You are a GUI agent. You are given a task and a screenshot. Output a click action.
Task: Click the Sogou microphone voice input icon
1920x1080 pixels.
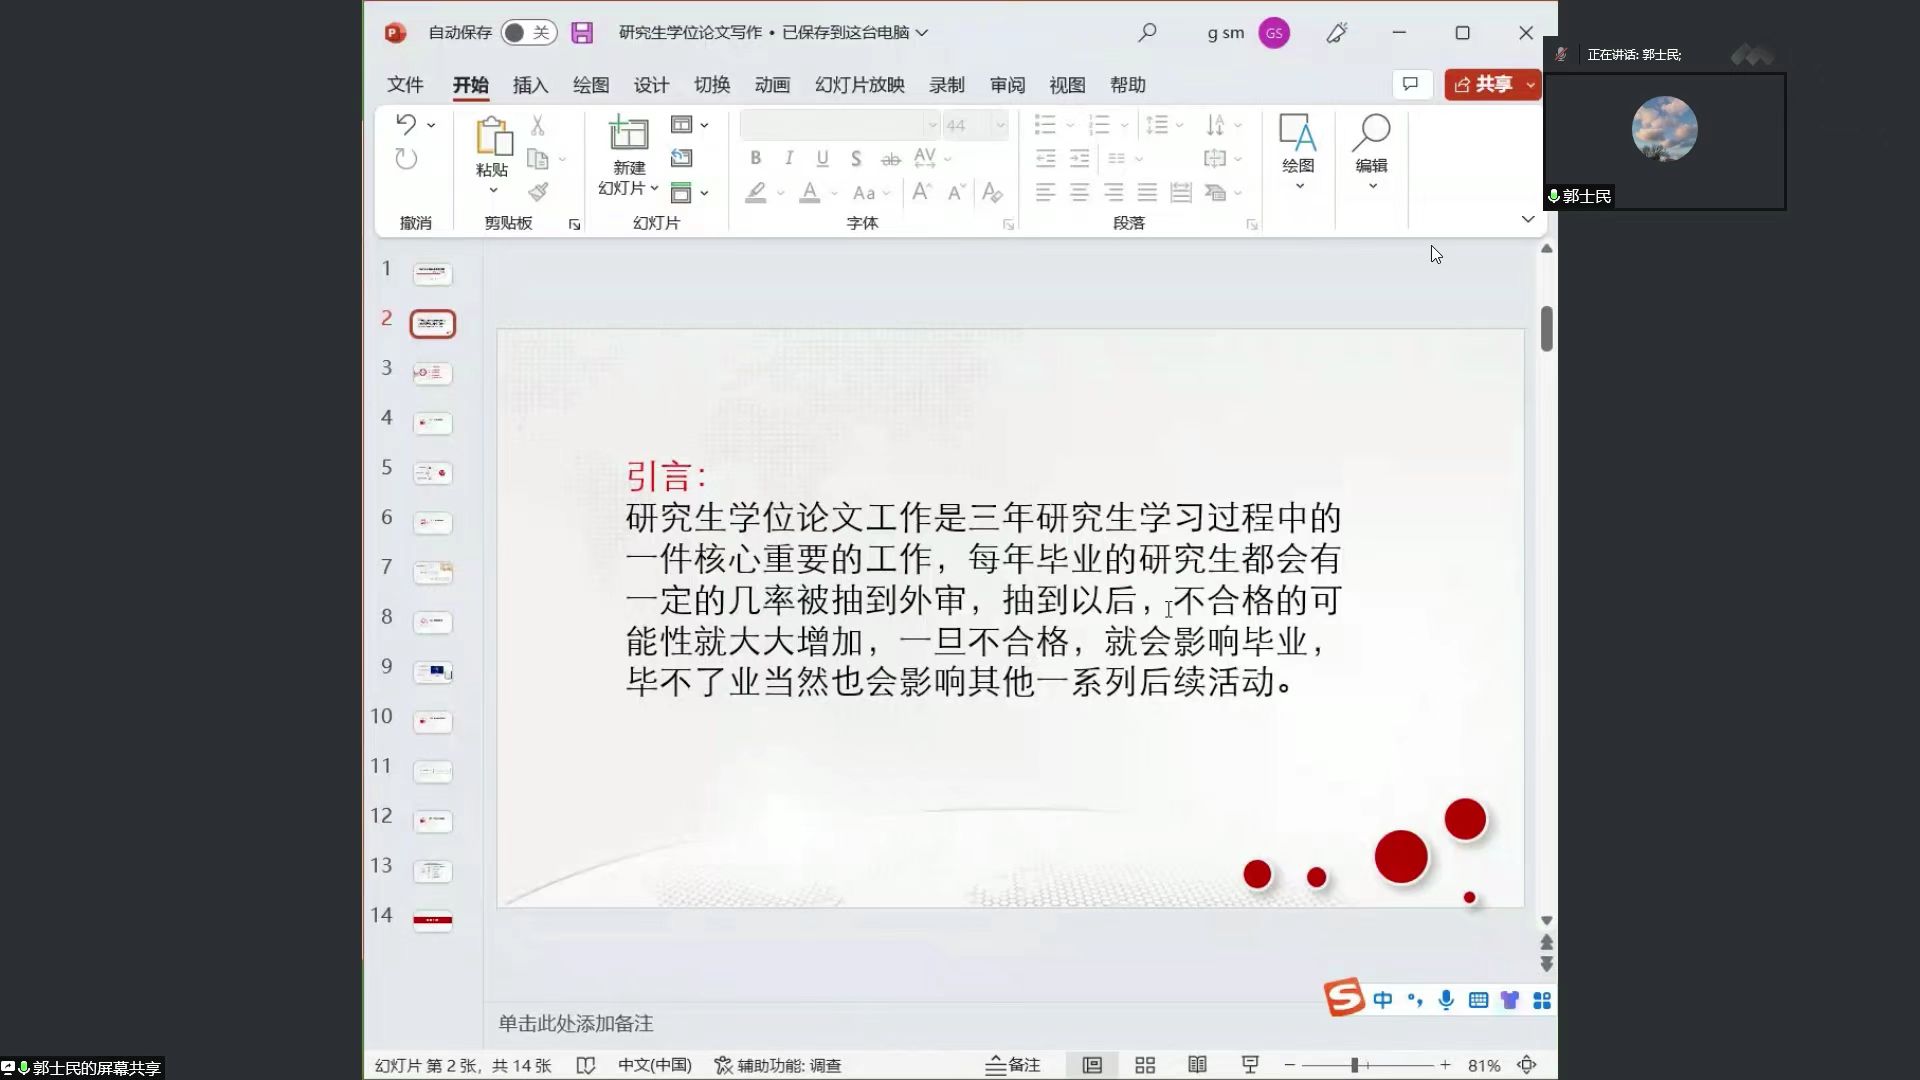click(1446, 1000)
